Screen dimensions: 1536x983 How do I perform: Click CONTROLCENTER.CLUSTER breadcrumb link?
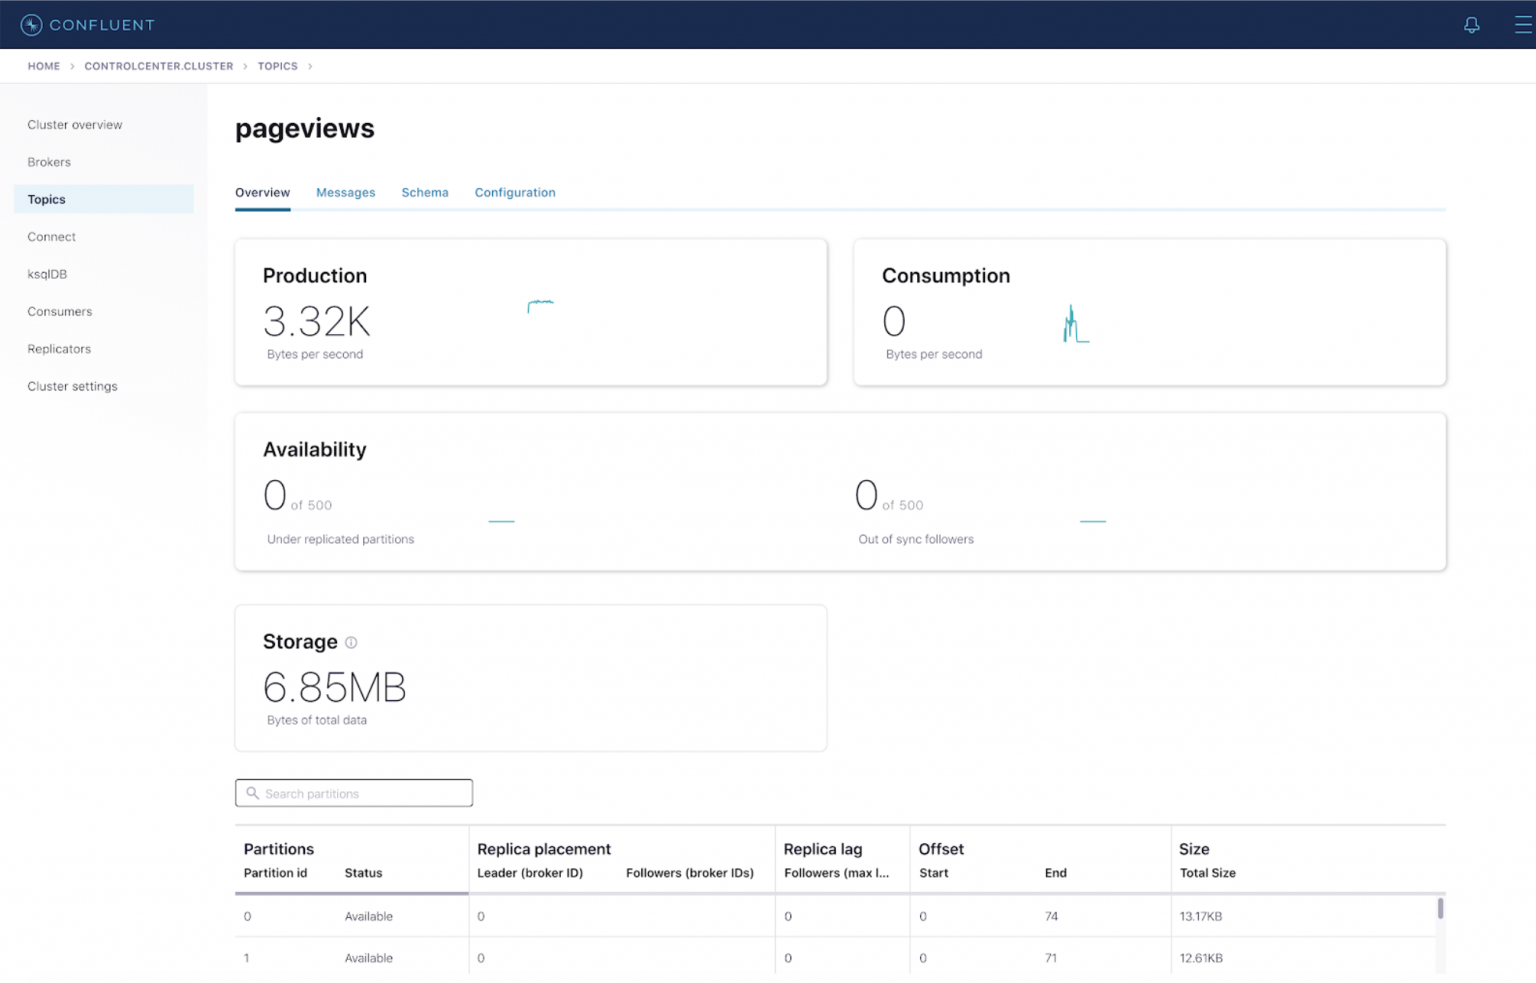coord(158,66)
